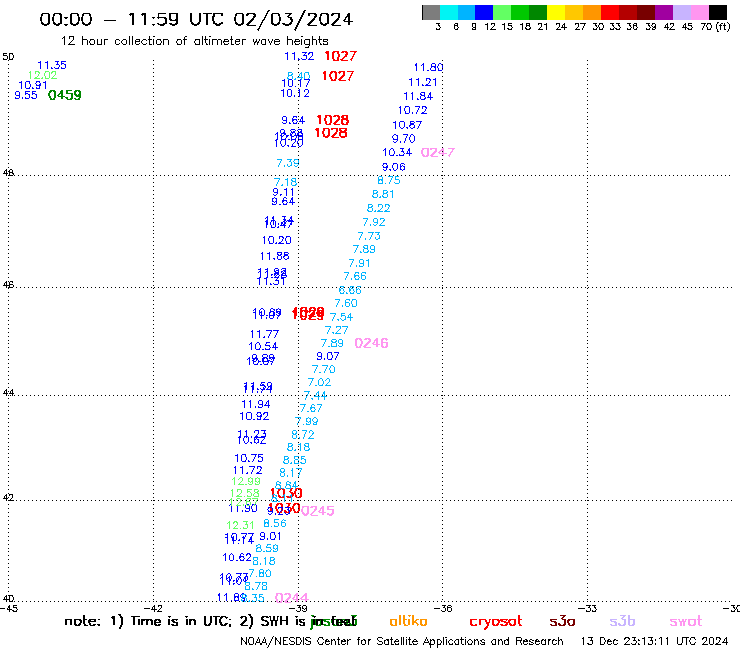
Task: Click the wave height value '8.81'
Action: point(383,194)
